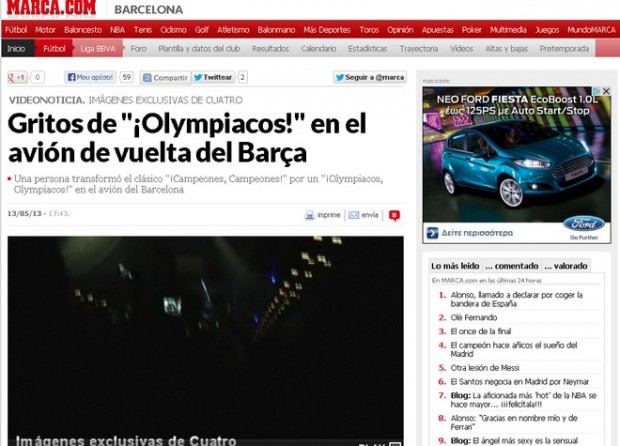Click the Facebook like button
620x446 pixels.
[x=90, y=77]
